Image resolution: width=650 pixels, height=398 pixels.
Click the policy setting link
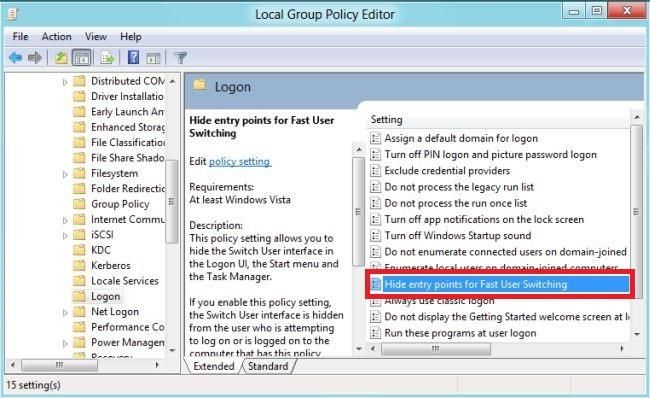pos(240,161)
